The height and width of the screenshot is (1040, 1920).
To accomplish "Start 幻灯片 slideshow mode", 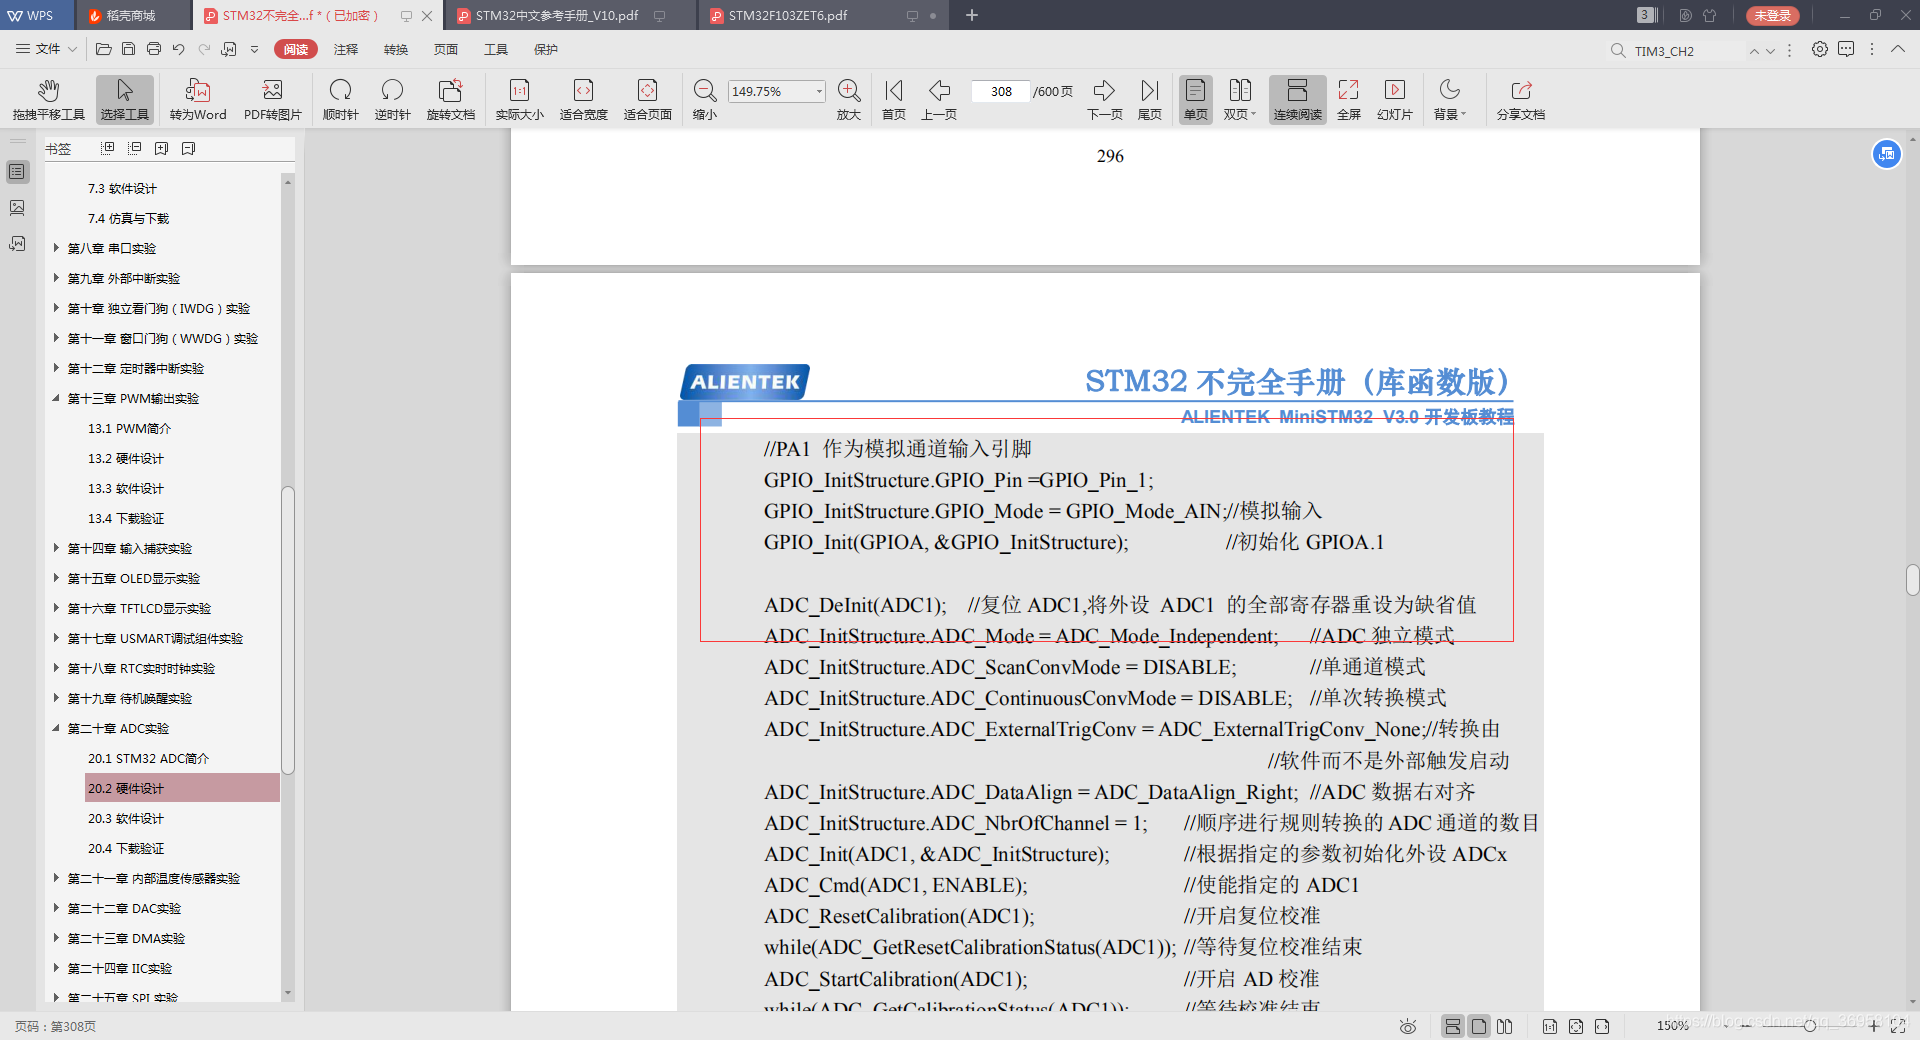I will coord(1394,100).
